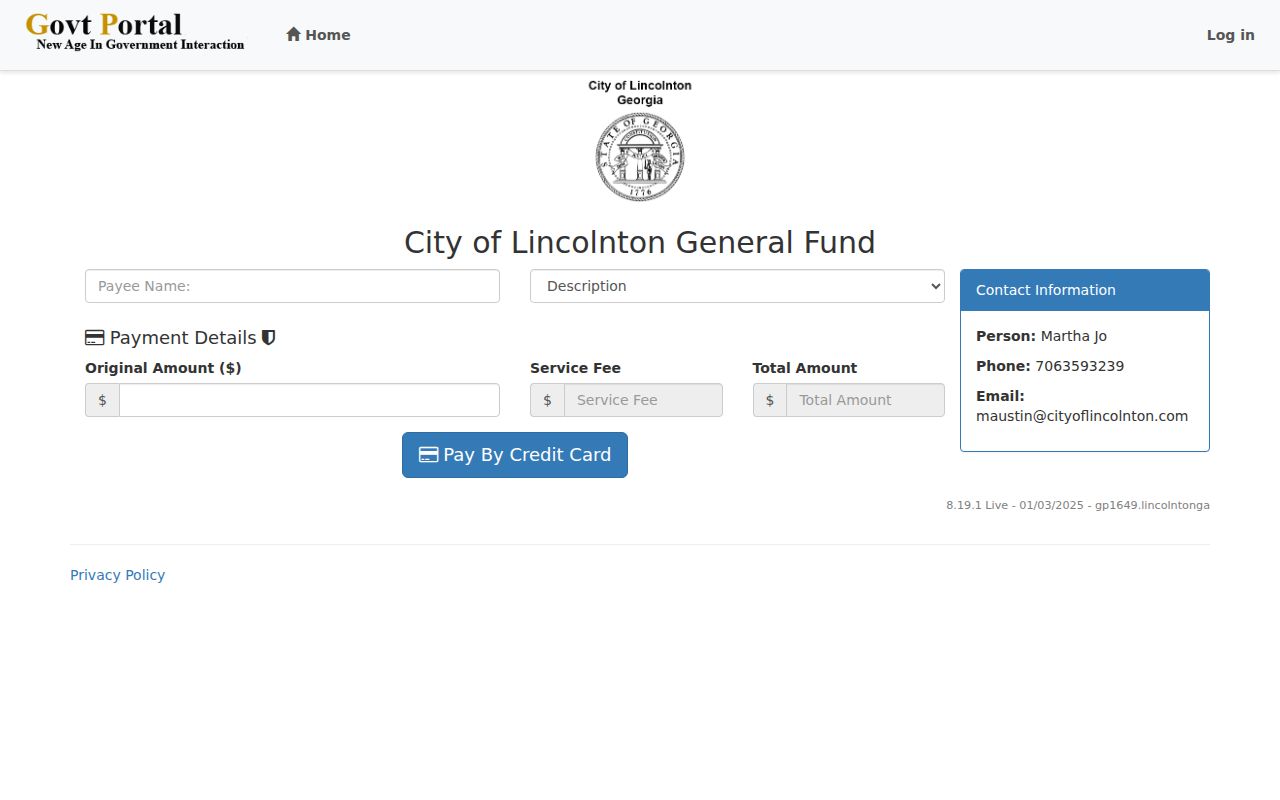Click the credit card icon beside Payment Details
The image size is (1280, 800).
point(95,338)
